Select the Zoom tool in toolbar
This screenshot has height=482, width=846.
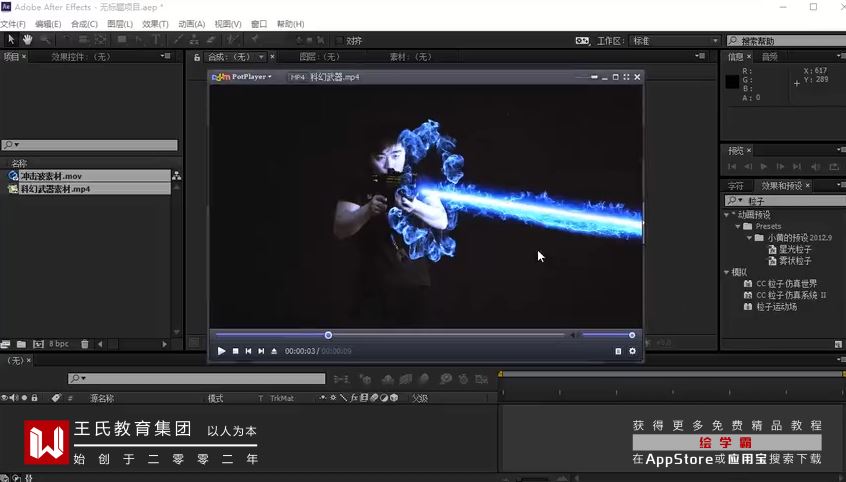[45, 39]
